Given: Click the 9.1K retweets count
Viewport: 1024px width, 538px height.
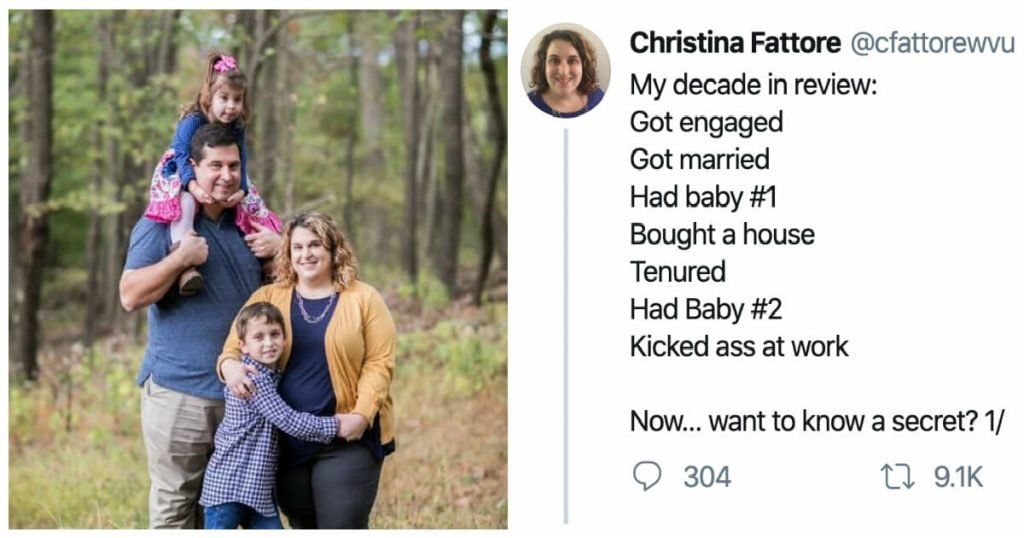Looking at the screenshot, I should (x=958, y=477).
